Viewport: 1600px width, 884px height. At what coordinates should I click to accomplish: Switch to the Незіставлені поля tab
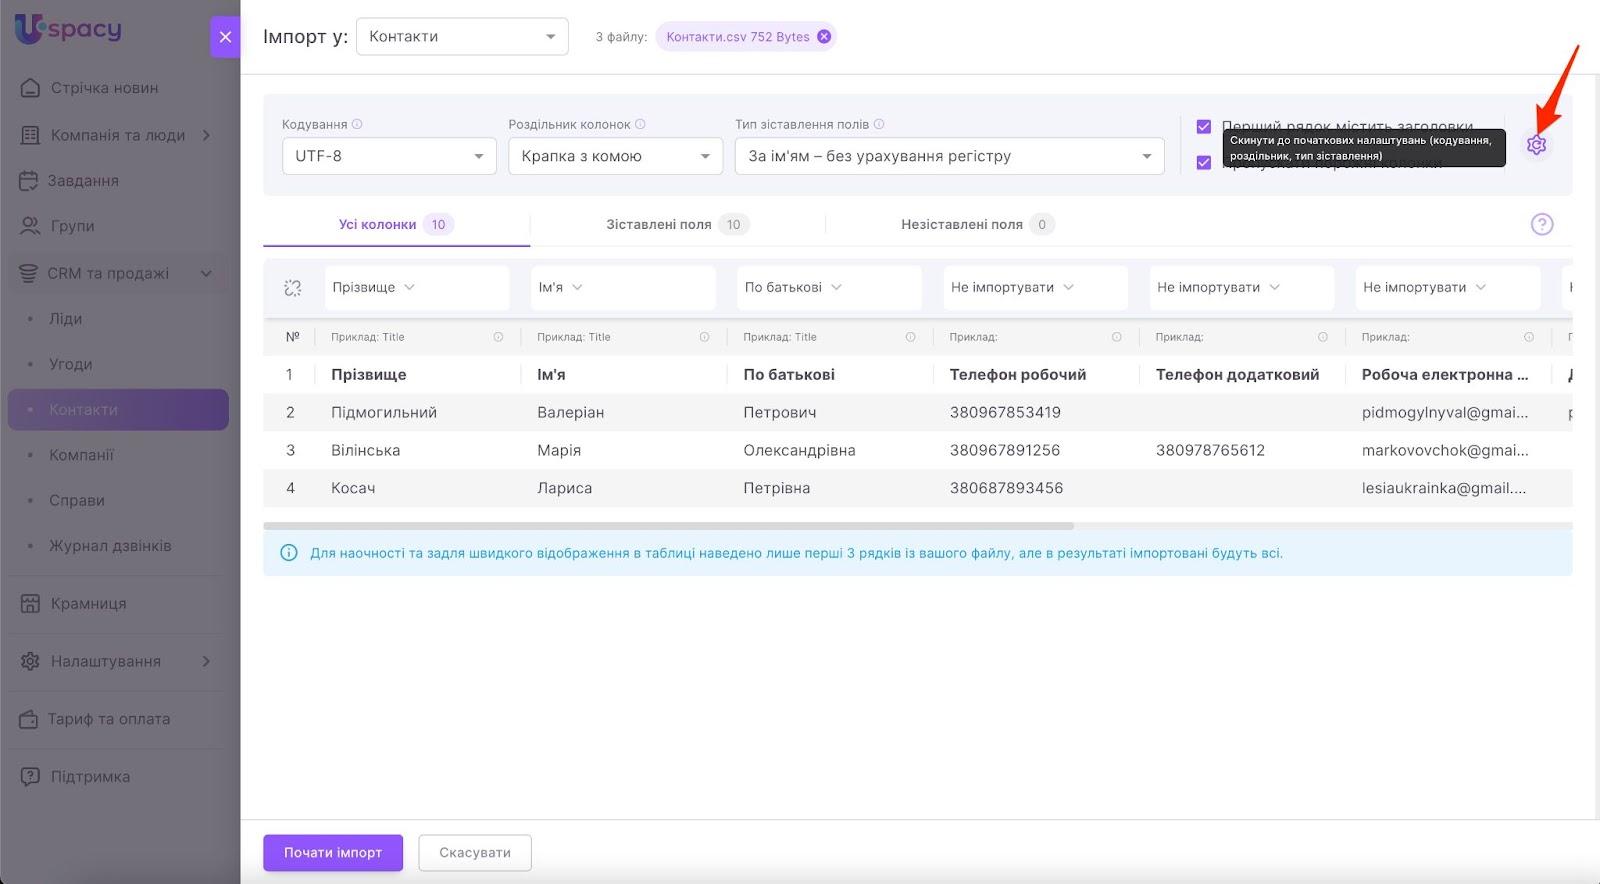(x=975, y=225)
